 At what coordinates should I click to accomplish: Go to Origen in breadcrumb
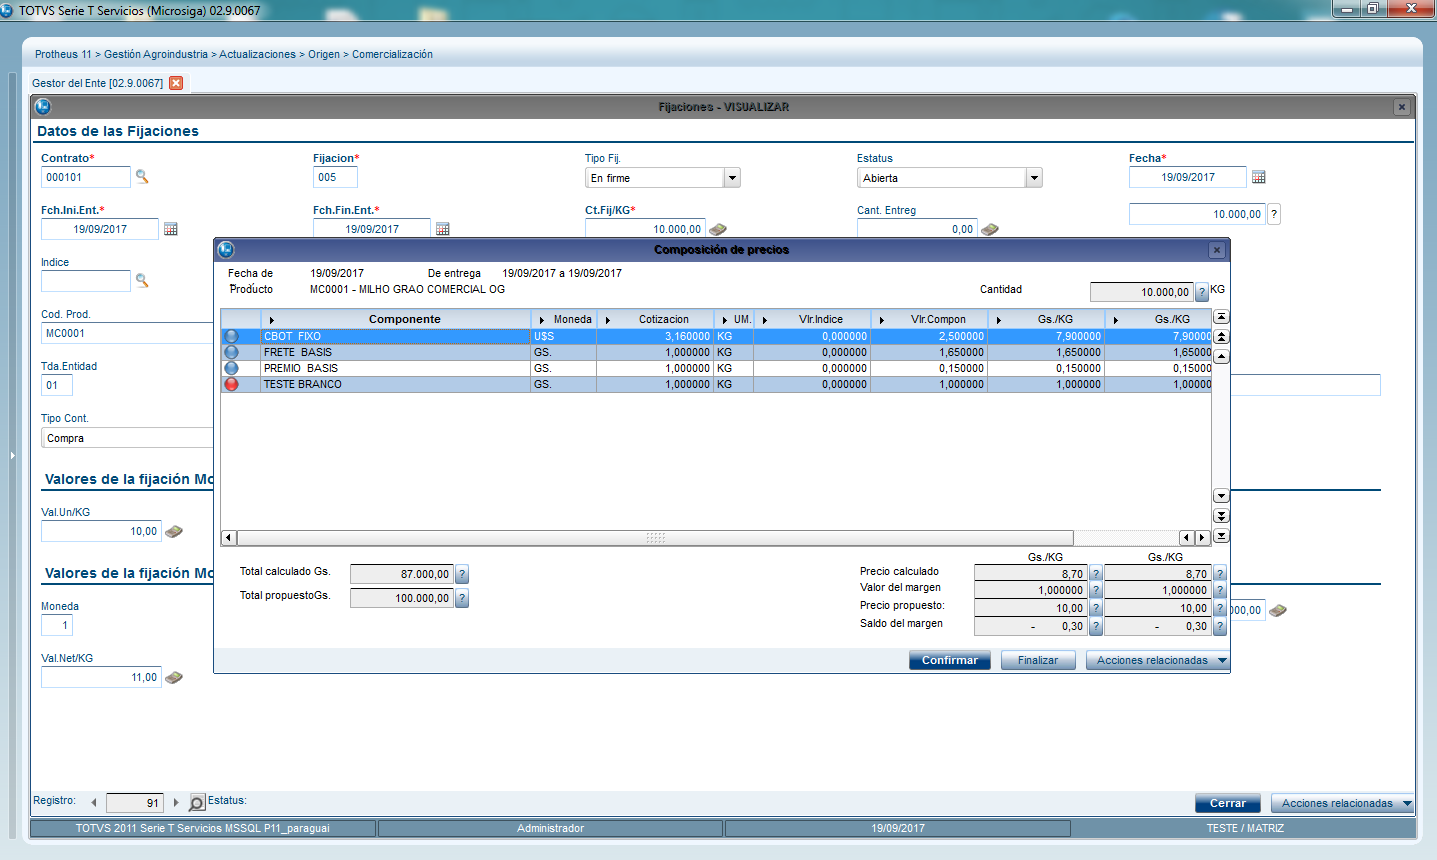324,54
